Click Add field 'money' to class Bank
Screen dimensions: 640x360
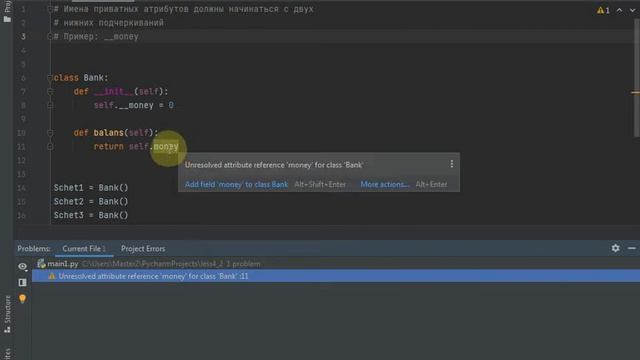pos(236,184)
